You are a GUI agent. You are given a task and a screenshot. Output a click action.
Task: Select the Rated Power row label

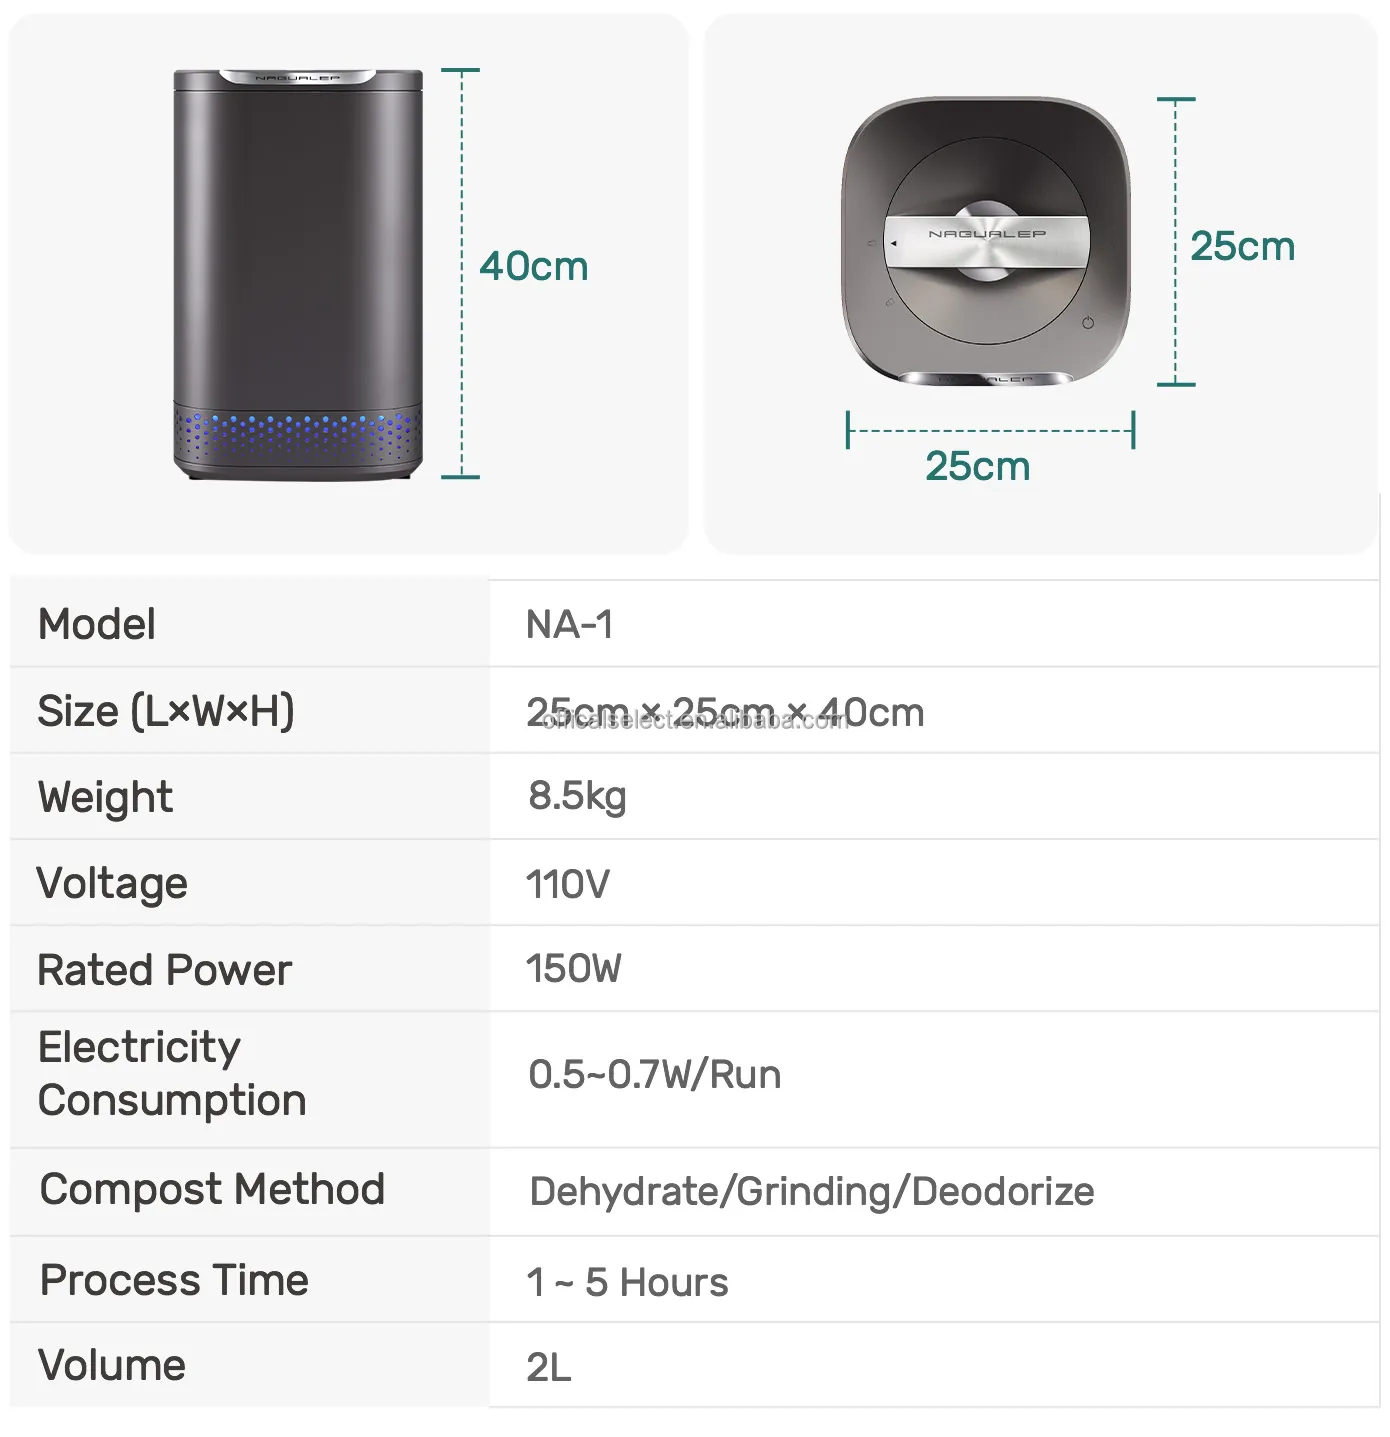click(x=165, y=970)
